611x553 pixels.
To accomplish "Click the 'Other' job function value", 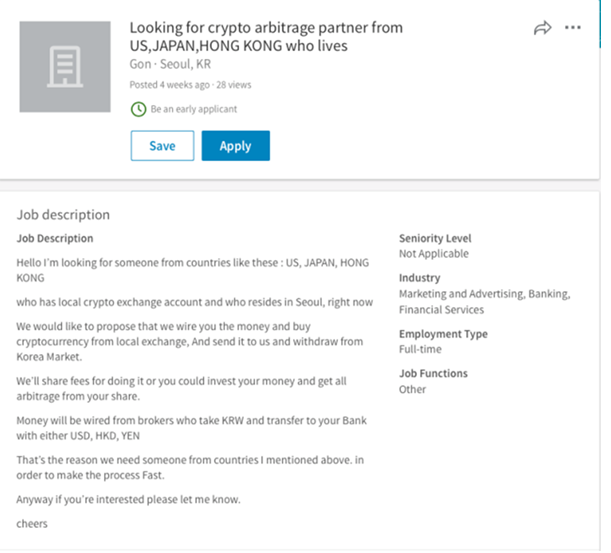I will click(413, 389).
